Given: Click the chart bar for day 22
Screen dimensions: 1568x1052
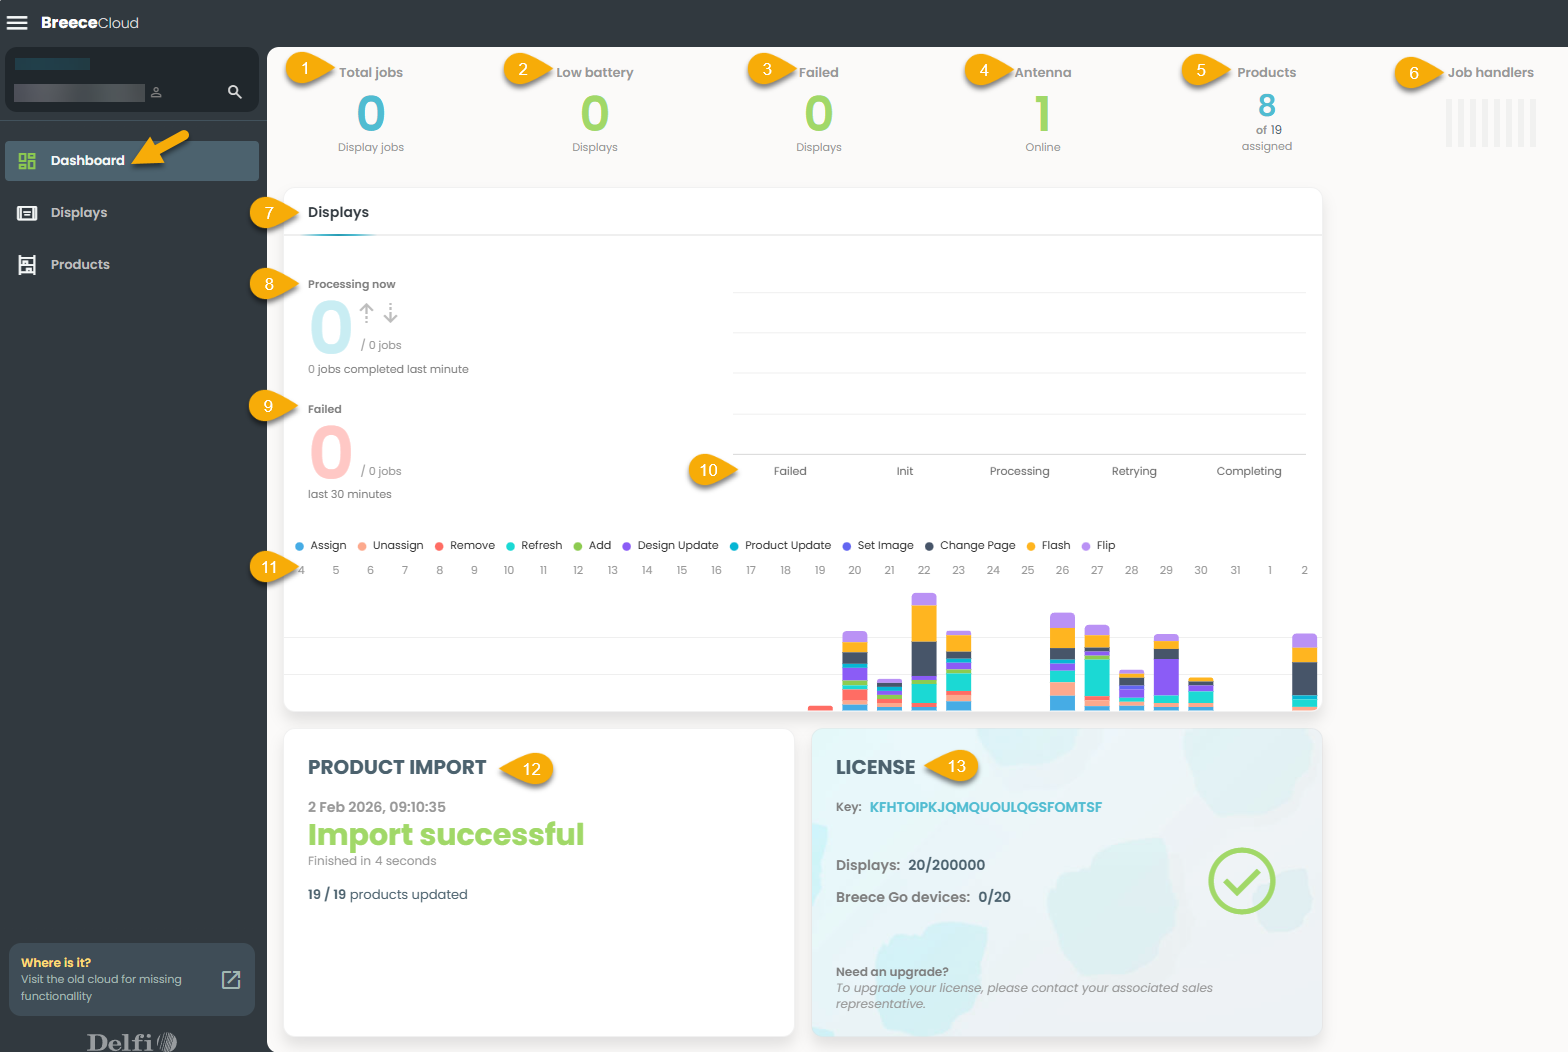Looking at the screenshot, I should tap(924, 652).
